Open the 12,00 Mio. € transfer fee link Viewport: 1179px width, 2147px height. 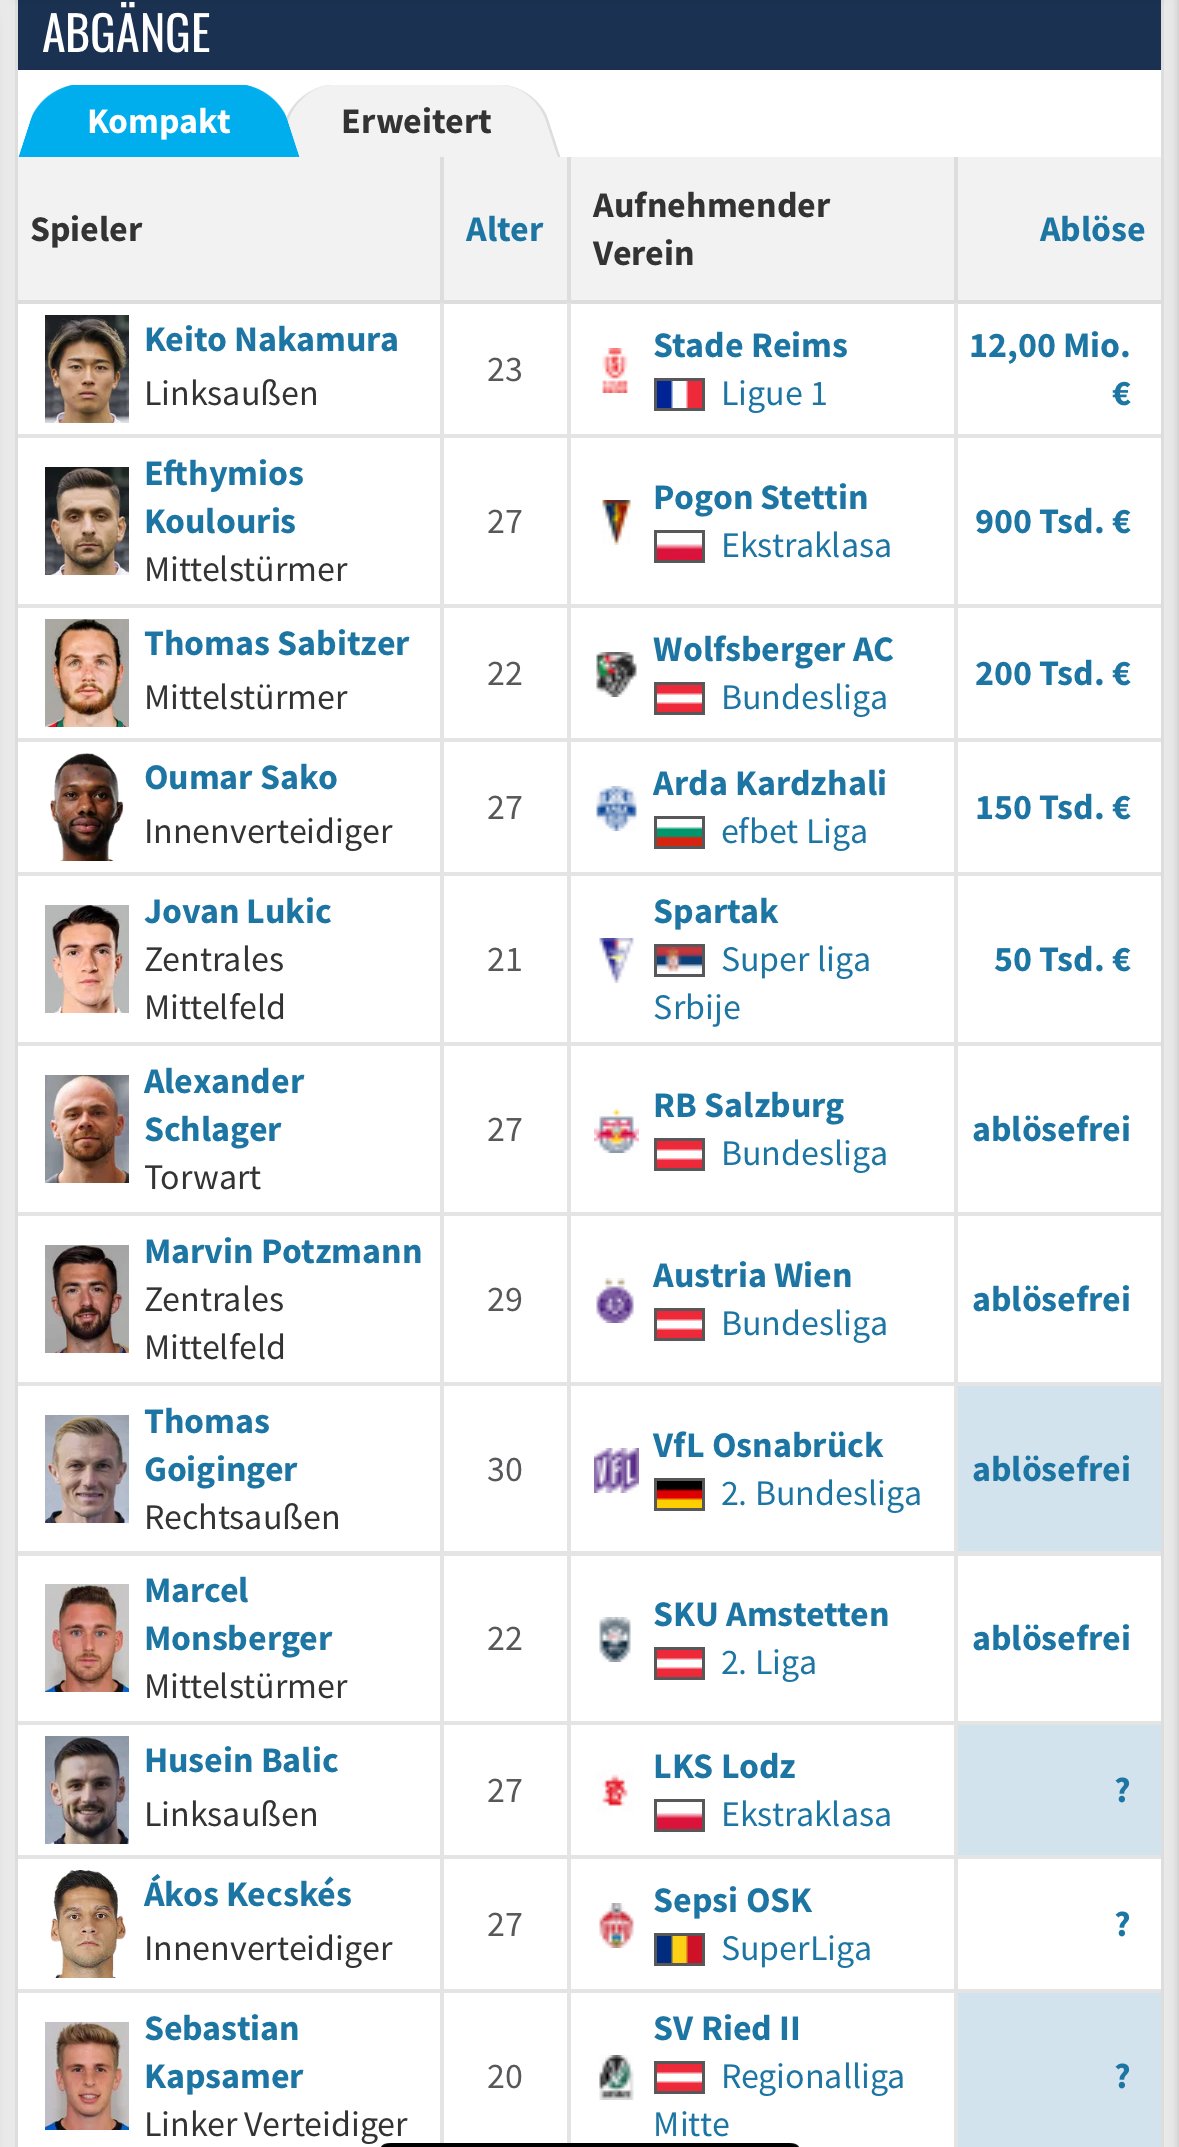coord(1050,370)
